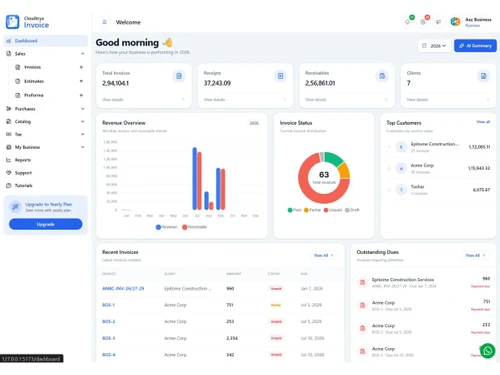500x375 pixels.
Task: Open Support in the sidebar
Action: 23,173
